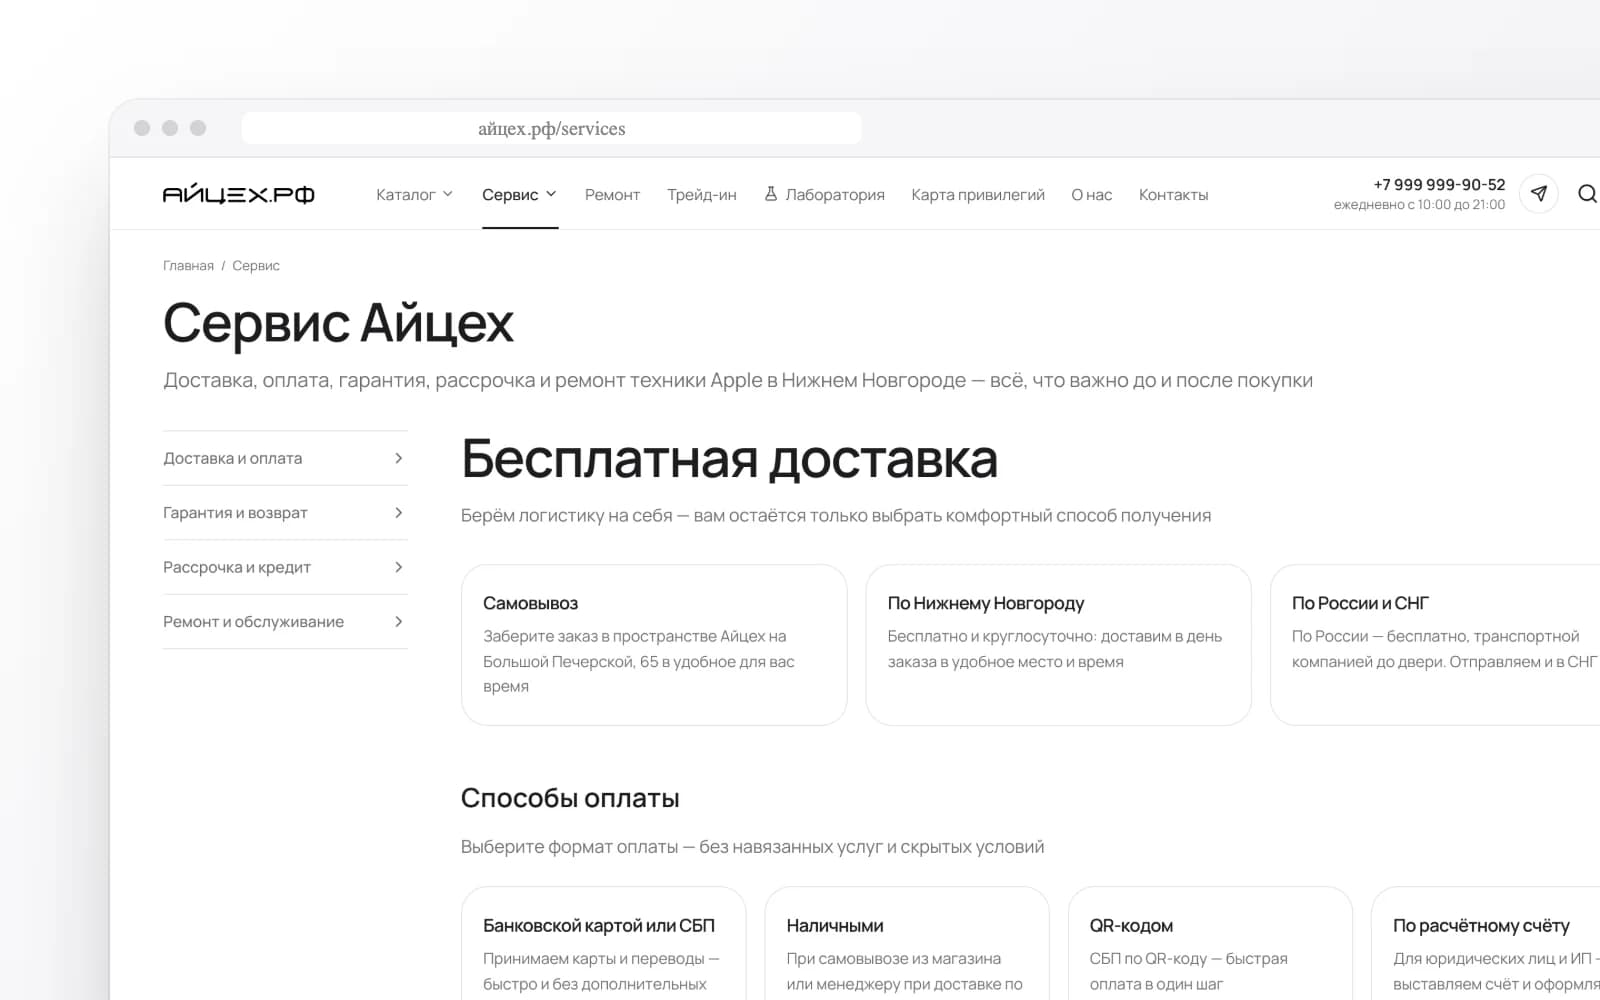Select Гарантия и возврат sidebar label
1600x1000 pixels.
coord(235,513)
